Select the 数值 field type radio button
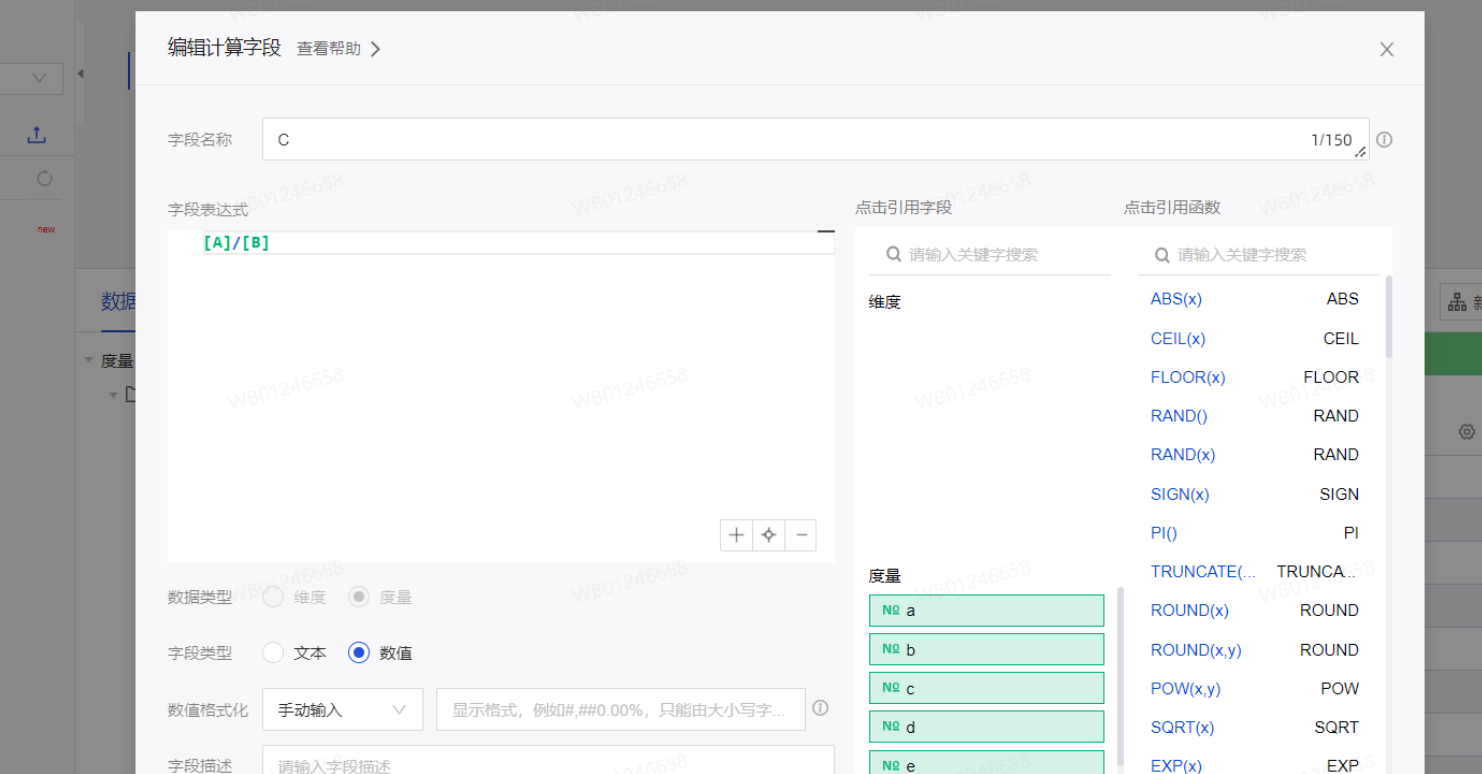The width and height of the screenshot is (1482, 774). click(x=359, y=653)
